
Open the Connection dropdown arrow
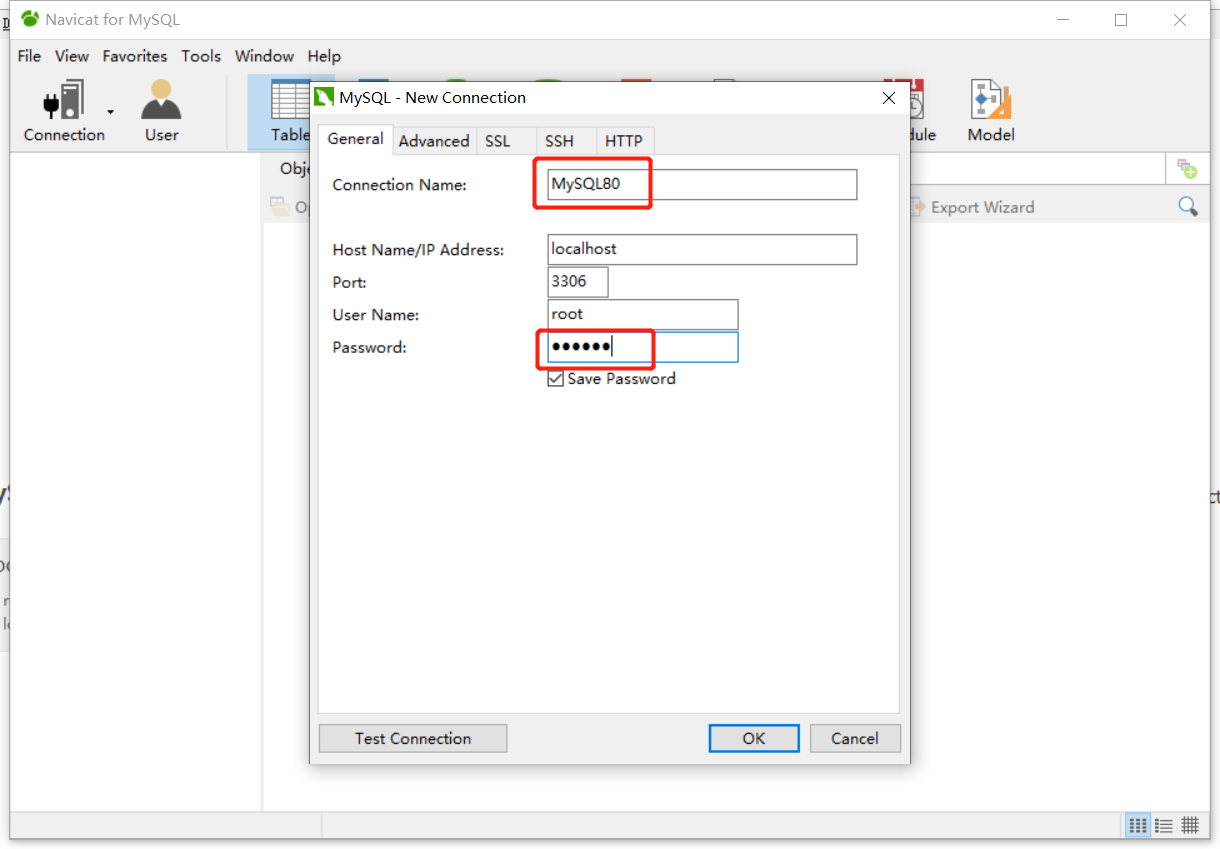click(111, 112)
